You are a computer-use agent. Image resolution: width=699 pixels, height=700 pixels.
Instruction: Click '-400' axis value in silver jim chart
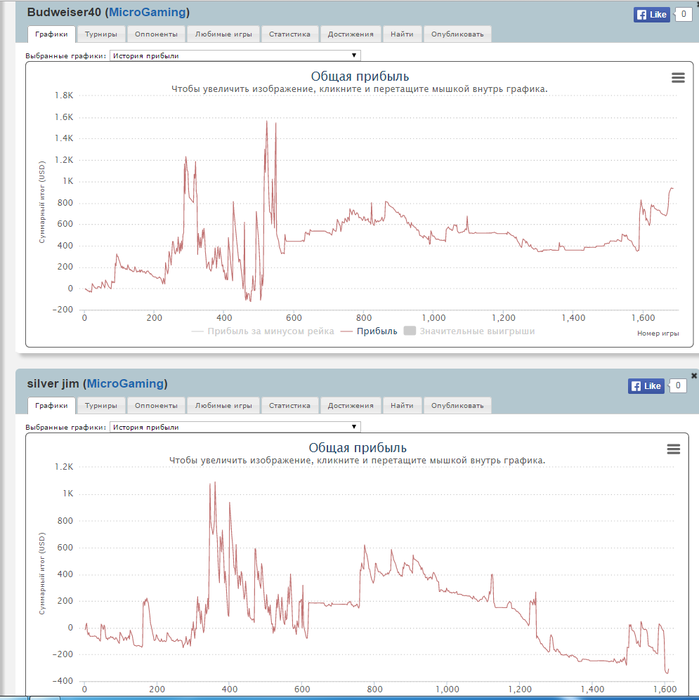pos(62,681)
